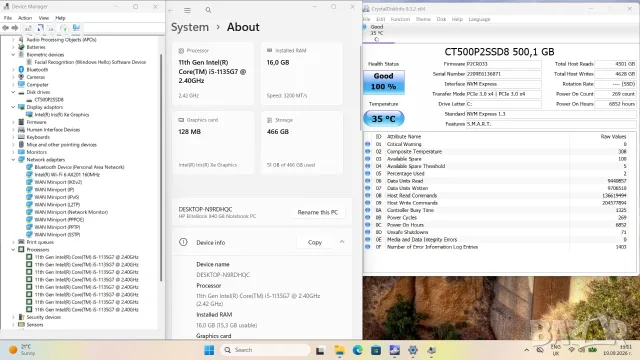Click the info icon beside Device info
Image resolution: width=640 pixels, height=360 pixels.
click(x=183, y=242)
